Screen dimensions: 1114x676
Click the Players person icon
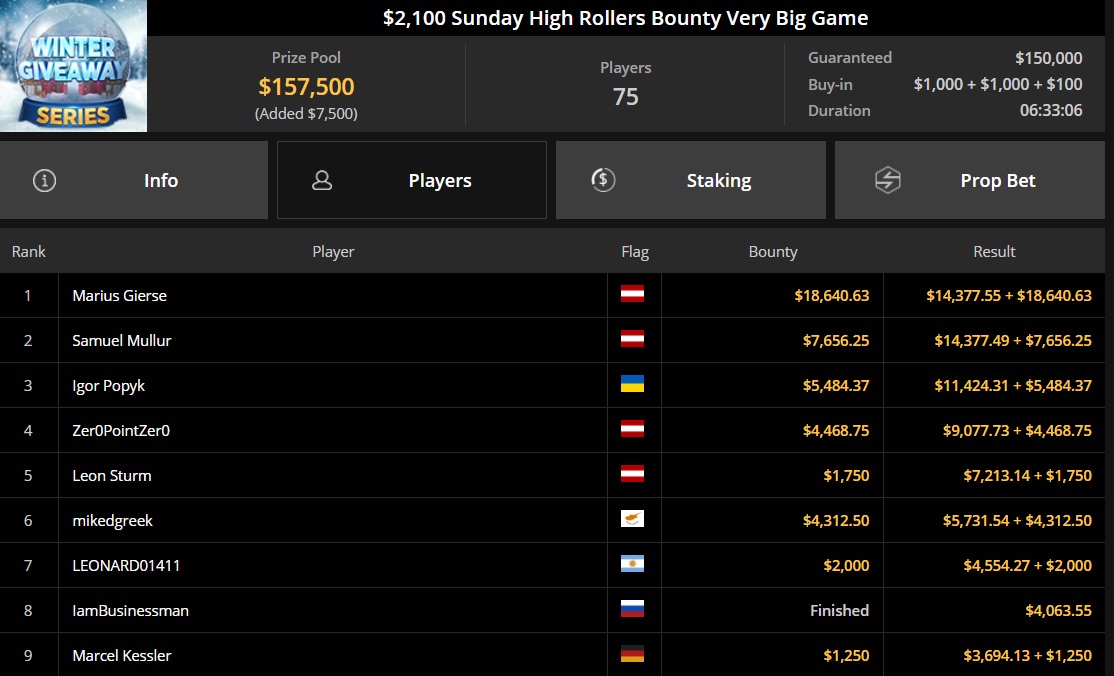pyautogui.click(x=322, y=181)
